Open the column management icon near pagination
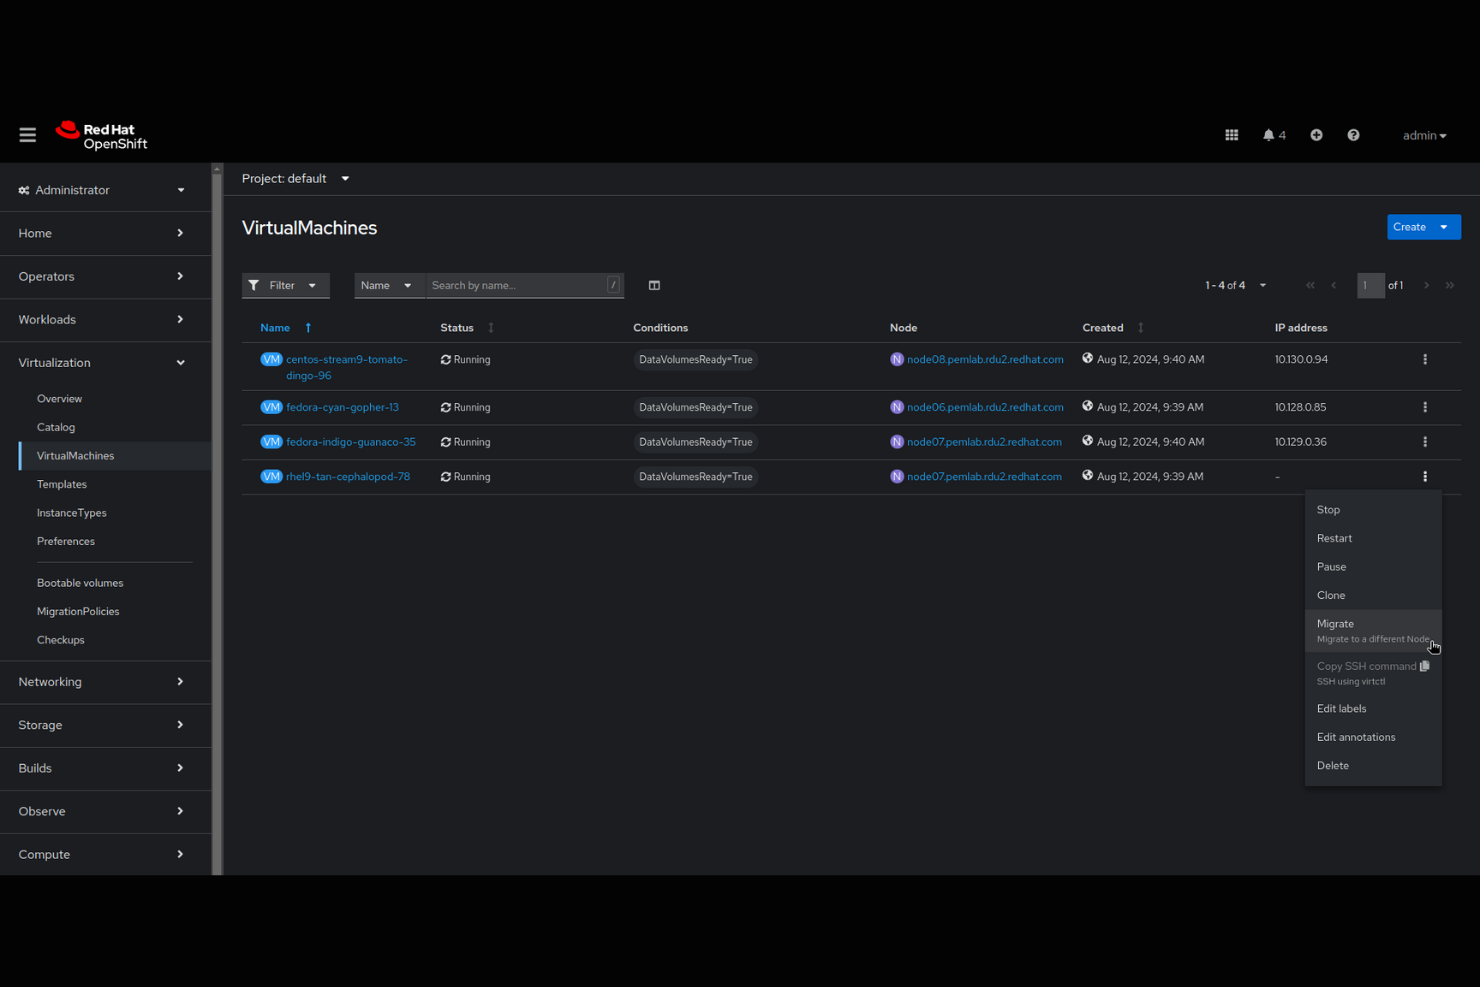This screenshot has width=1480, height=987. [x=654, y=285]
